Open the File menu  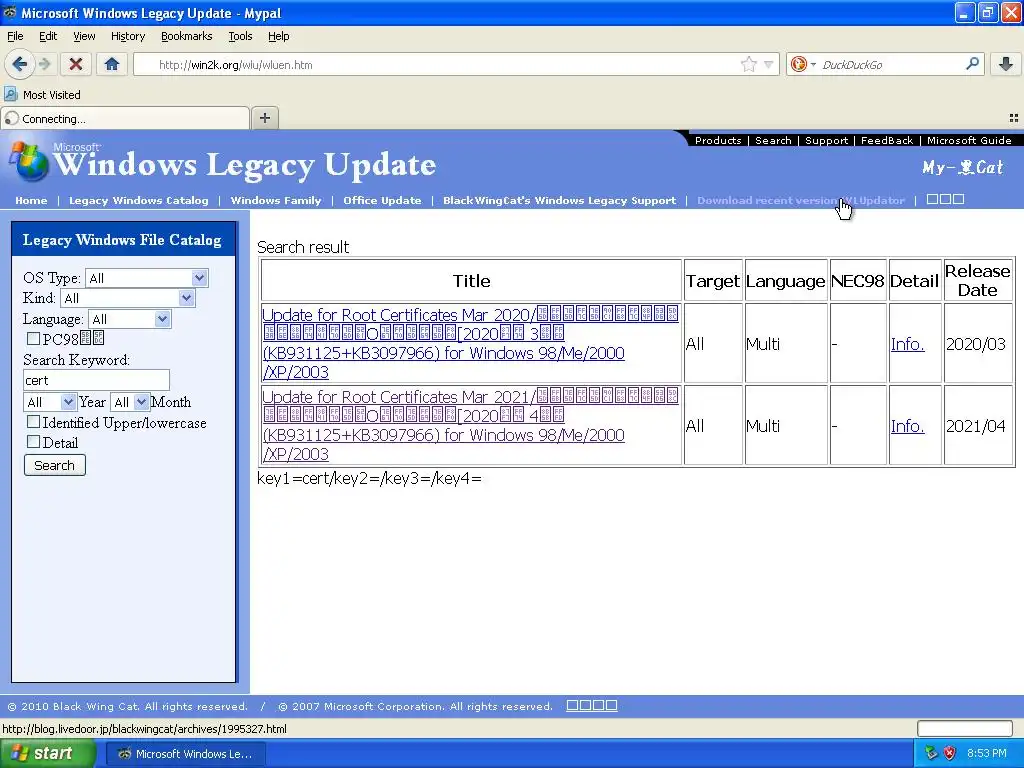pos(15,36)
